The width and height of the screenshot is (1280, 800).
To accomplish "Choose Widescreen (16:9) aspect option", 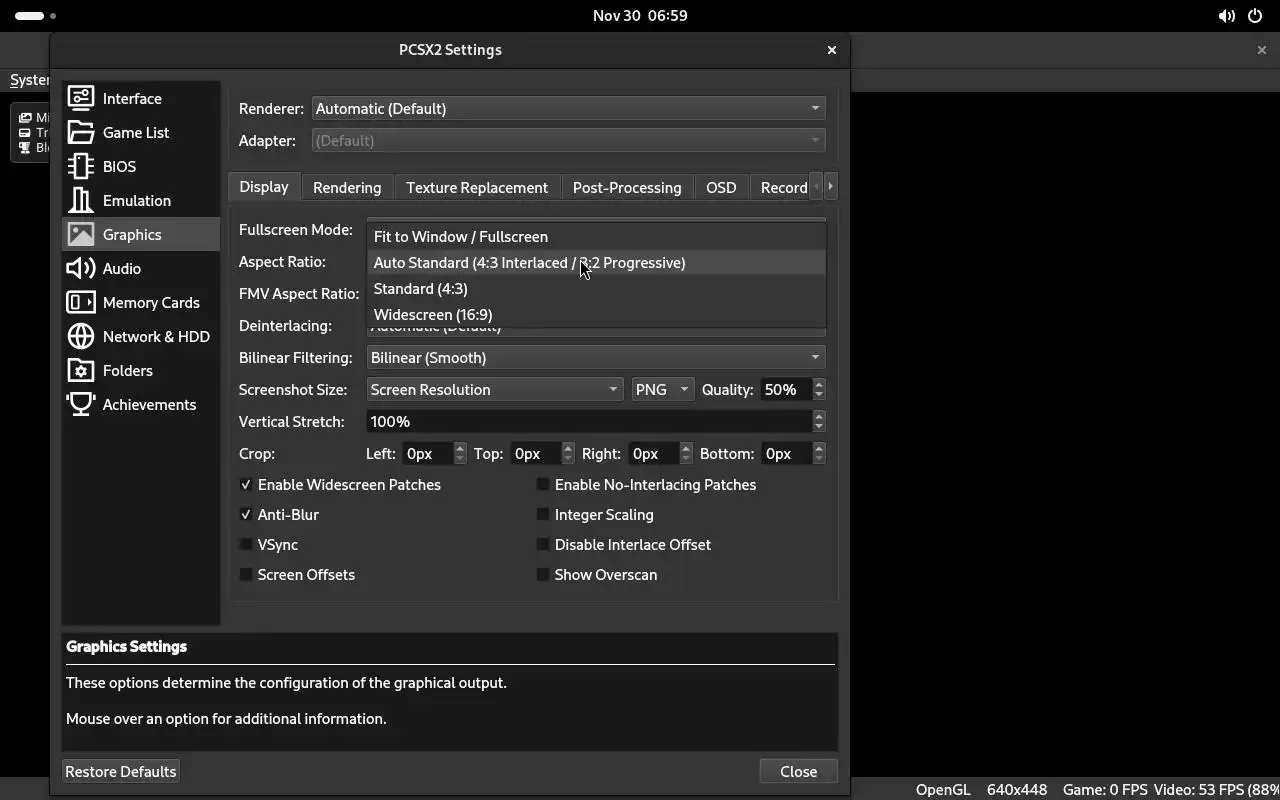I will (596, 314).
